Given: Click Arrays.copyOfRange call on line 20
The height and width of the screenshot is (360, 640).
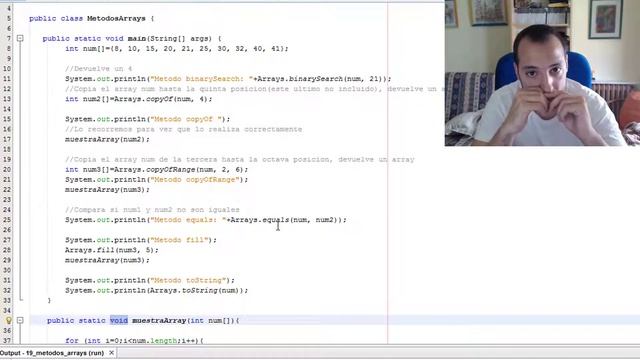Looking at the screenshot, I should pyautogui.click(x=178, y=169).
